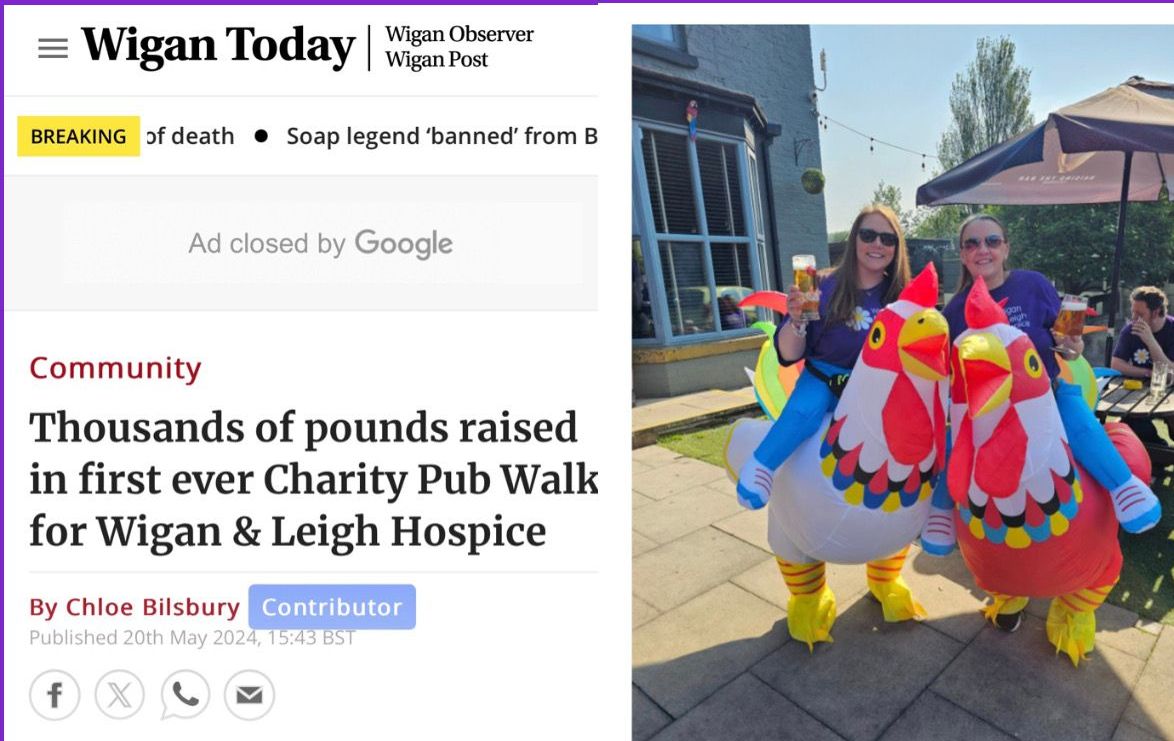Open the Wigan Post link
This screenshot has width=1174, height=741.
437,60
